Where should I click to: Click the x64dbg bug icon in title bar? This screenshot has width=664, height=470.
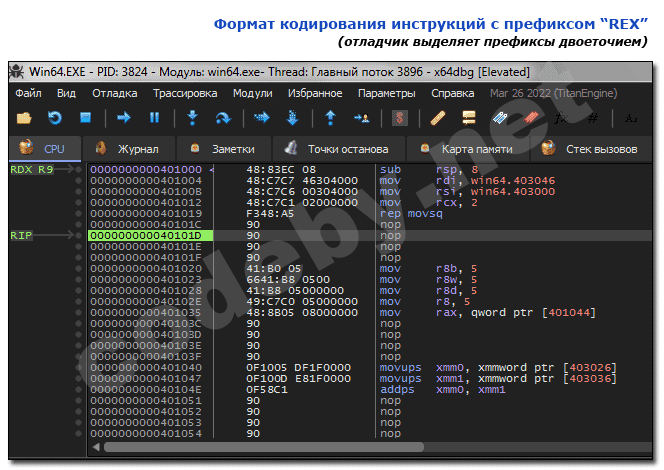(17, 72)
